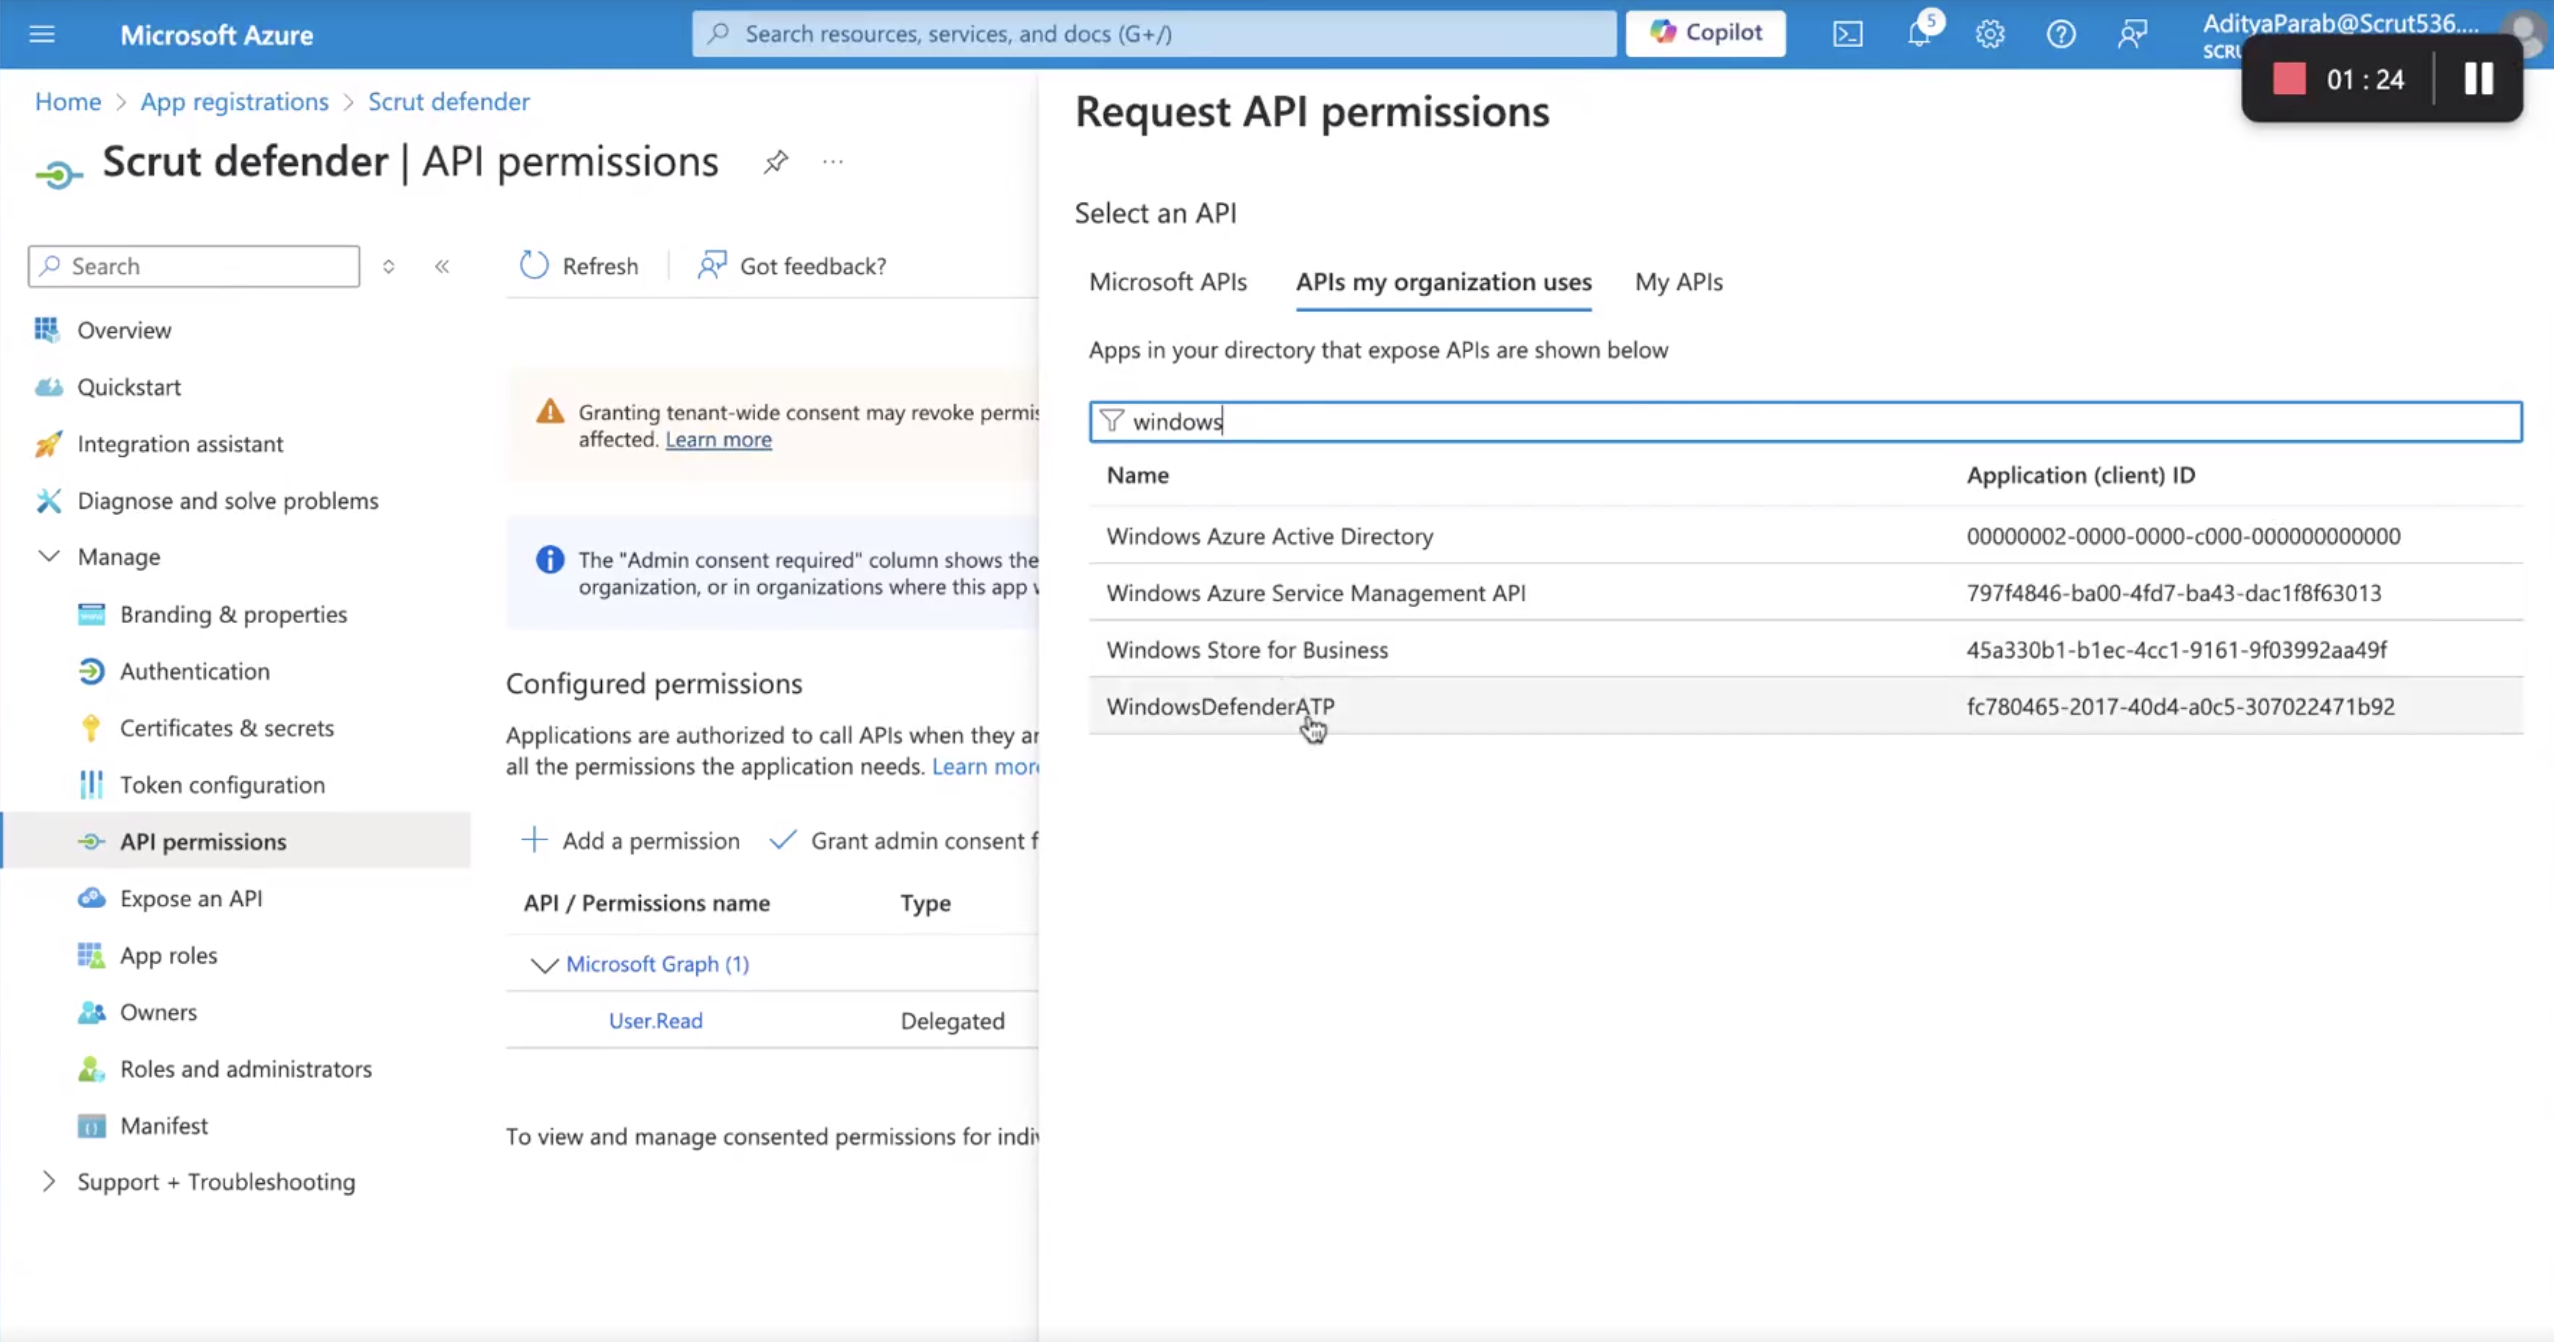Click the Refresh button
The width and height of the screenshot is (2554, 1342).
click(579, 266)
